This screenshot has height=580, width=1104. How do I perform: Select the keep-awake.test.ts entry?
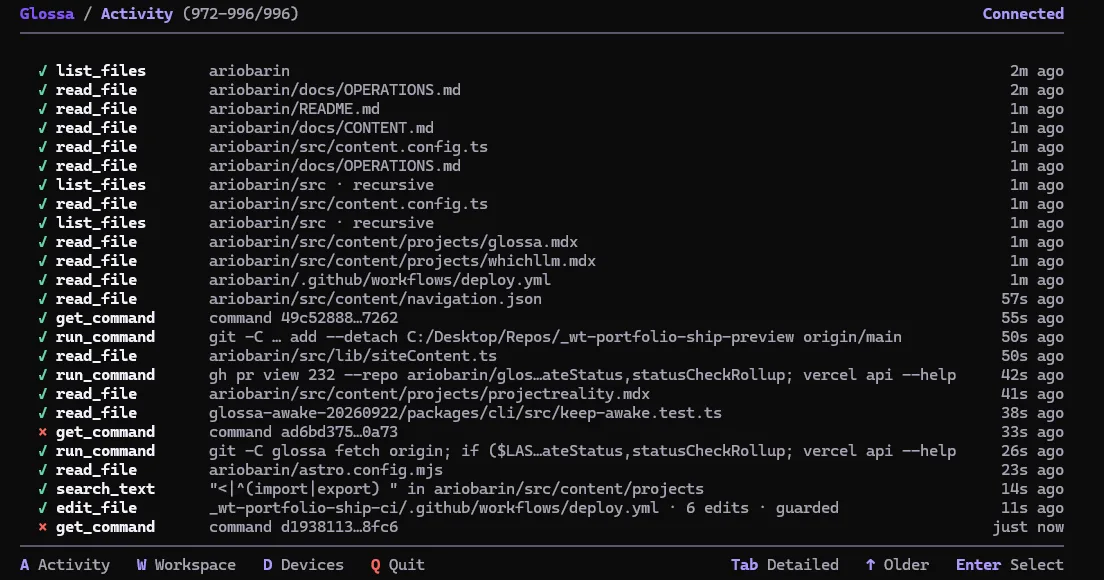[x=551, y=413]
